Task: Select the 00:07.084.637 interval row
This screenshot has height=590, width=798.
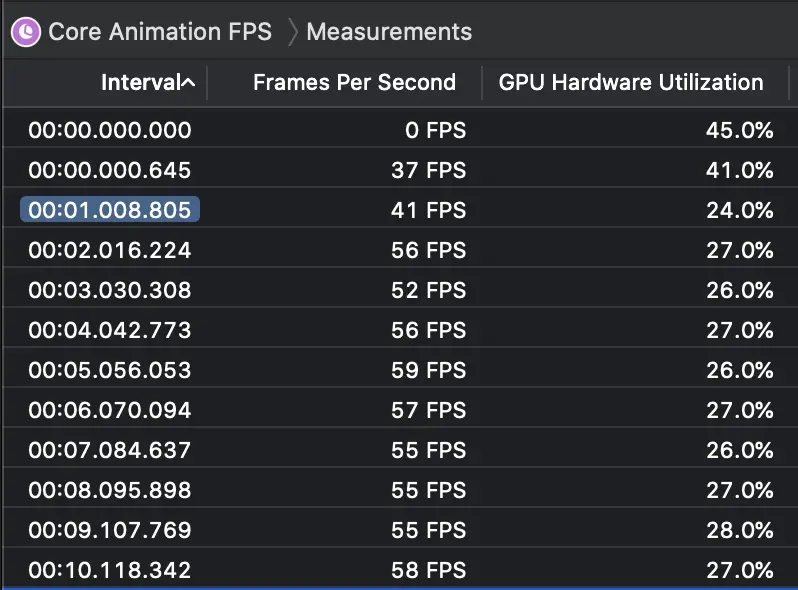Action: 110,450
